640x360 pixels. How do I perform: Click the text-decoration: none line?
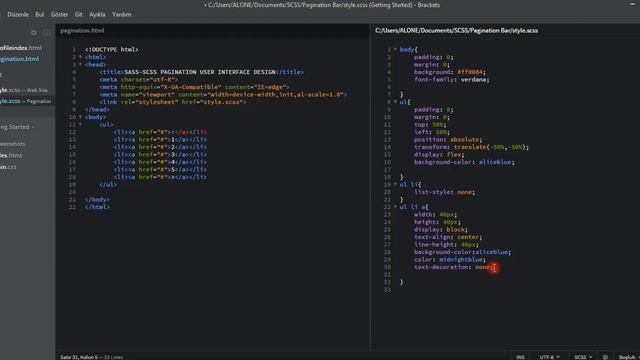click(x=453, y=267)
